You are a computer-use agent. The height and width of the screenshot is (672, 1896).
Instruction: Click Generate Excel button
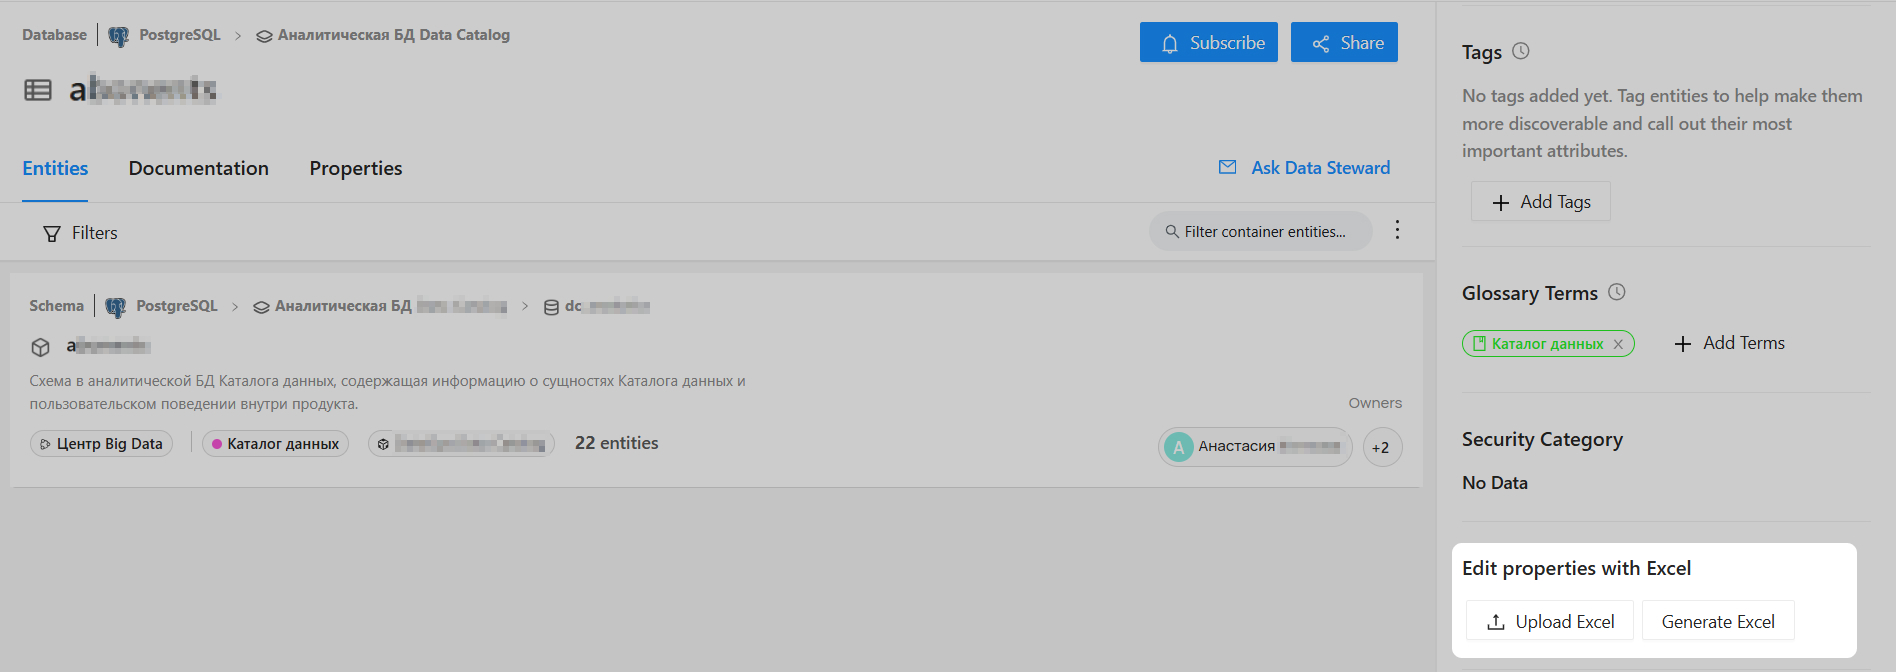coord(1717,621)
